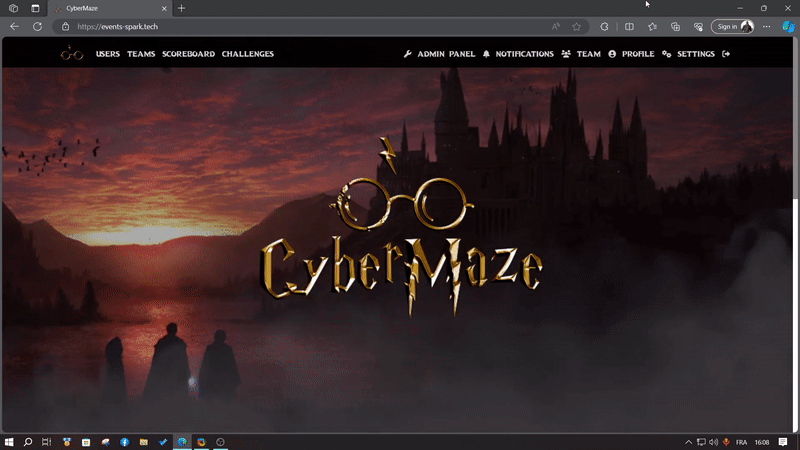Open the Profile page

point(631,54)
